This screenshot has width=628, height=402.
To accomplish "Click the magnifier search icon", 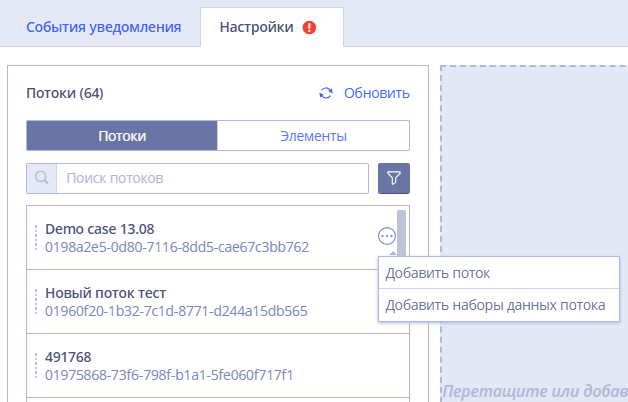I will pyautogui.click(x=42, y=178).
